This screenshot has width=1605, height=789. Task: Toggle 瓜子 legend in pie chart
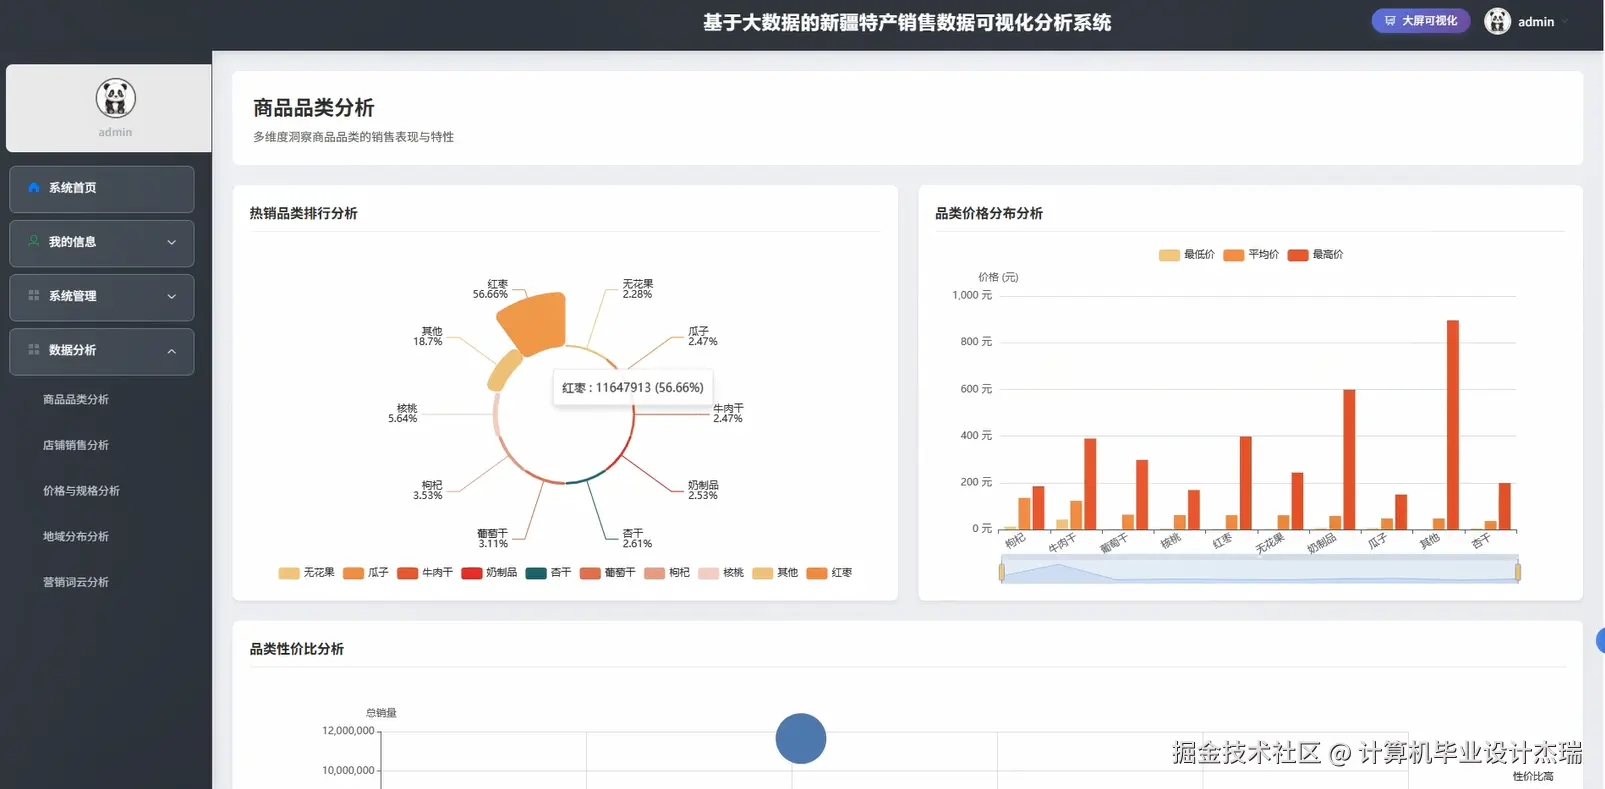(x=365, y=573)
